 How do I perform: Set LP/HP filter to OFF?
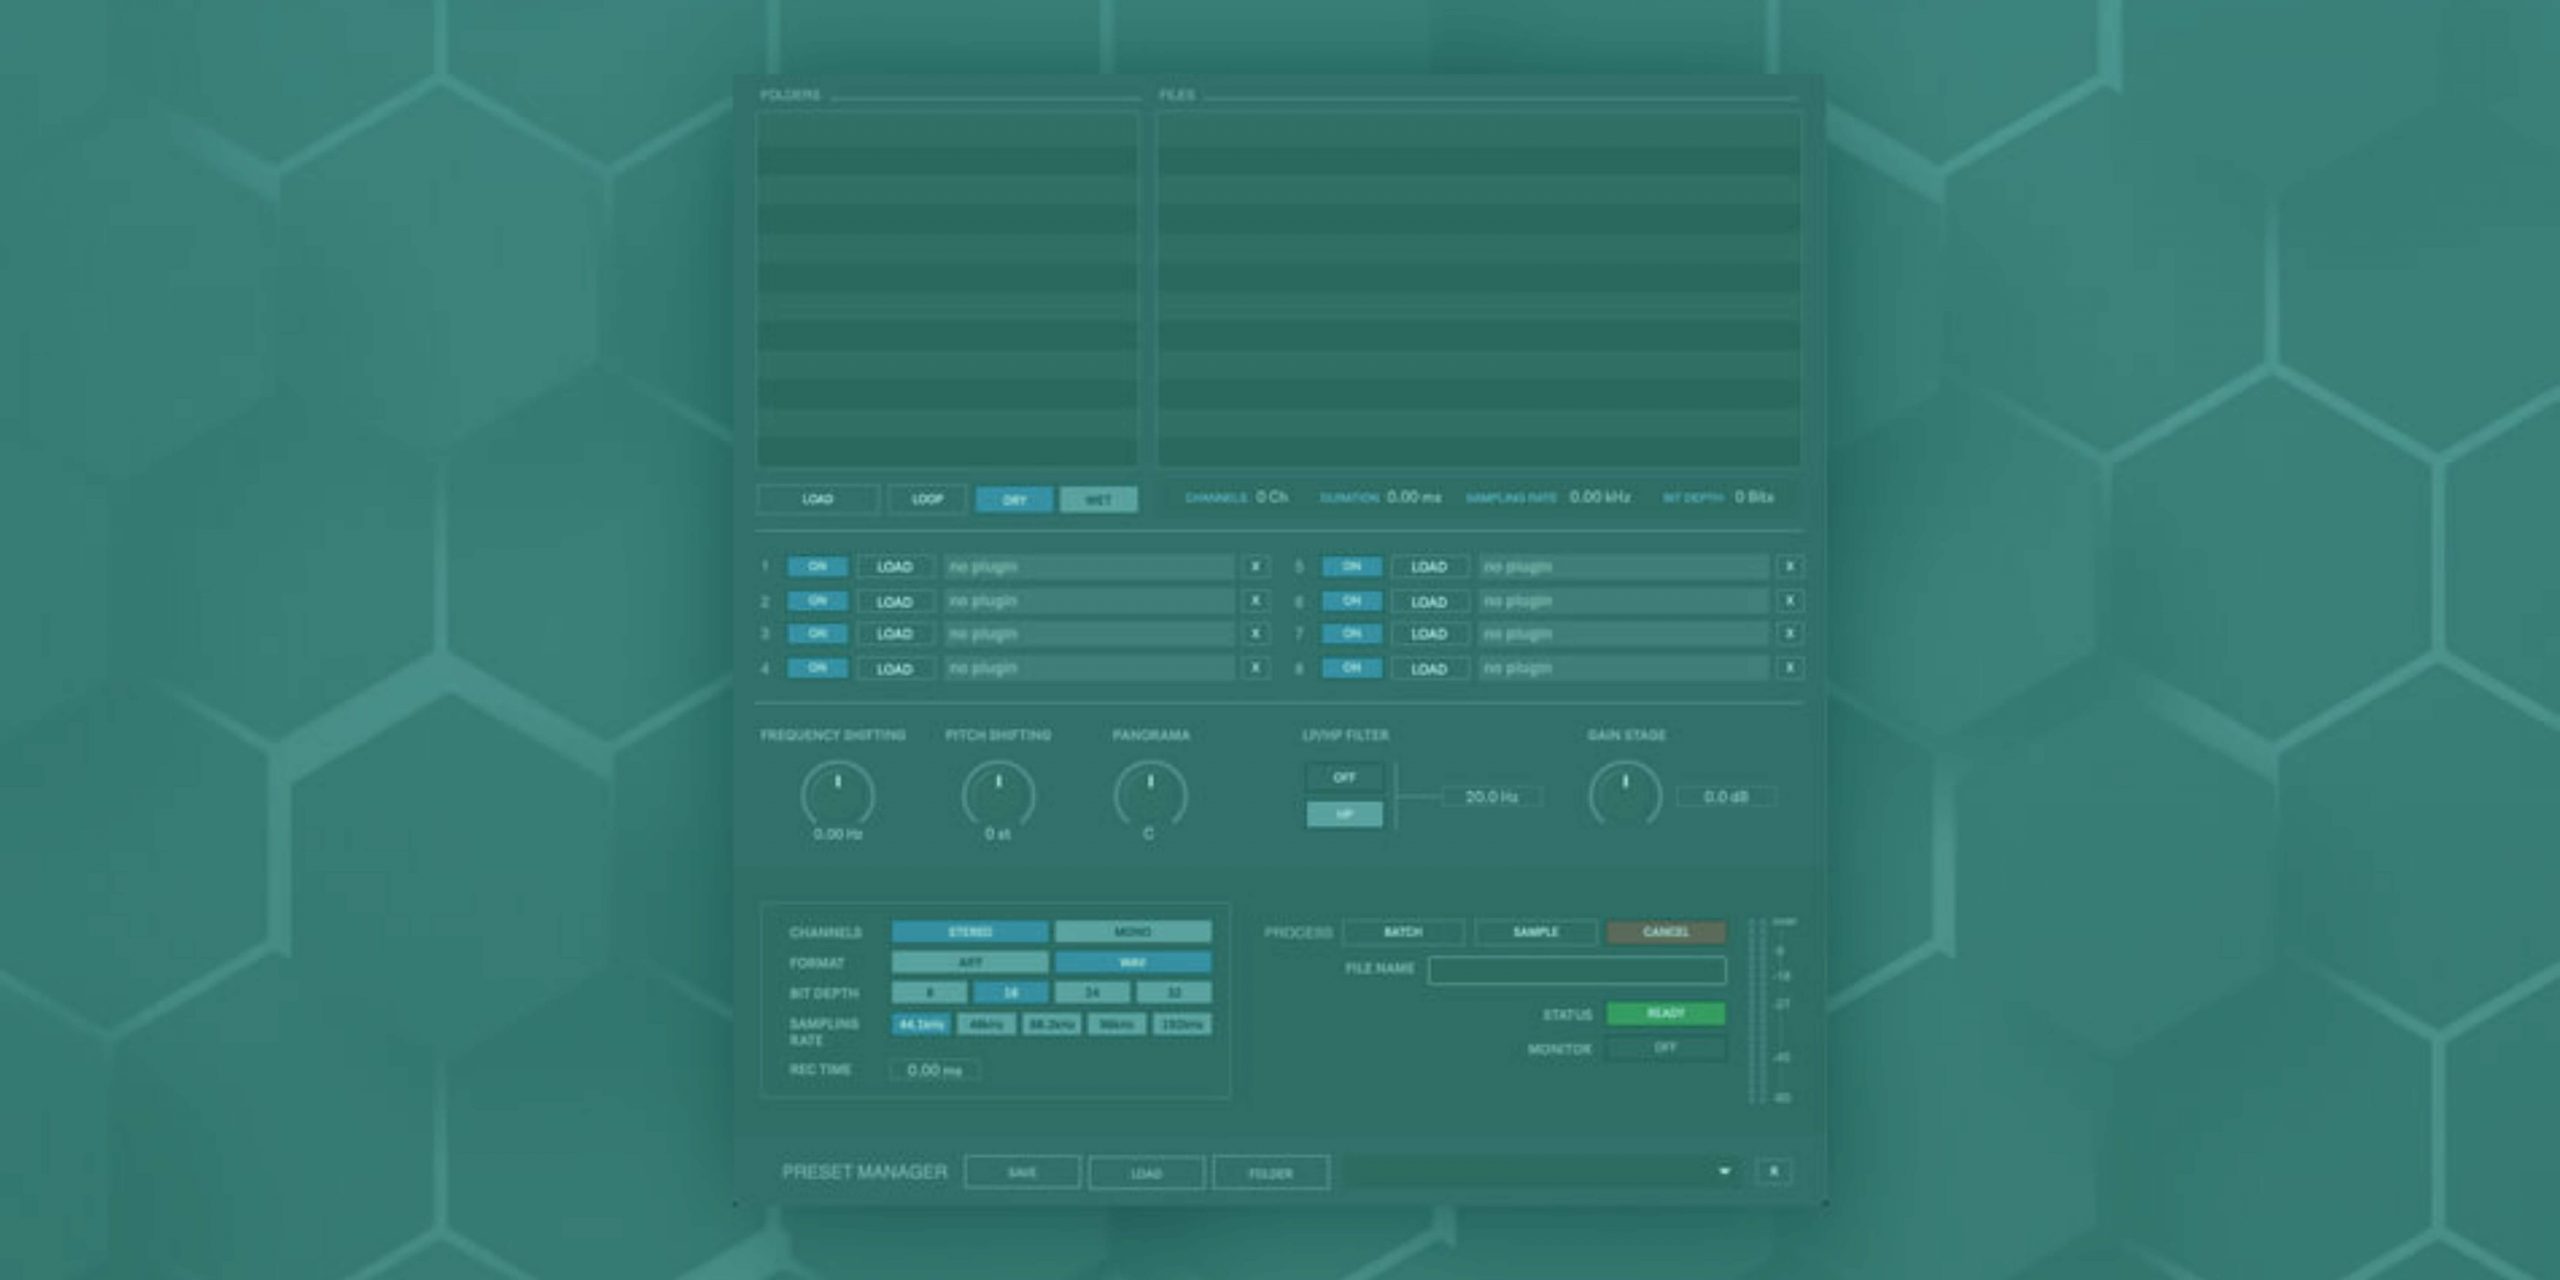[1344, 777]
